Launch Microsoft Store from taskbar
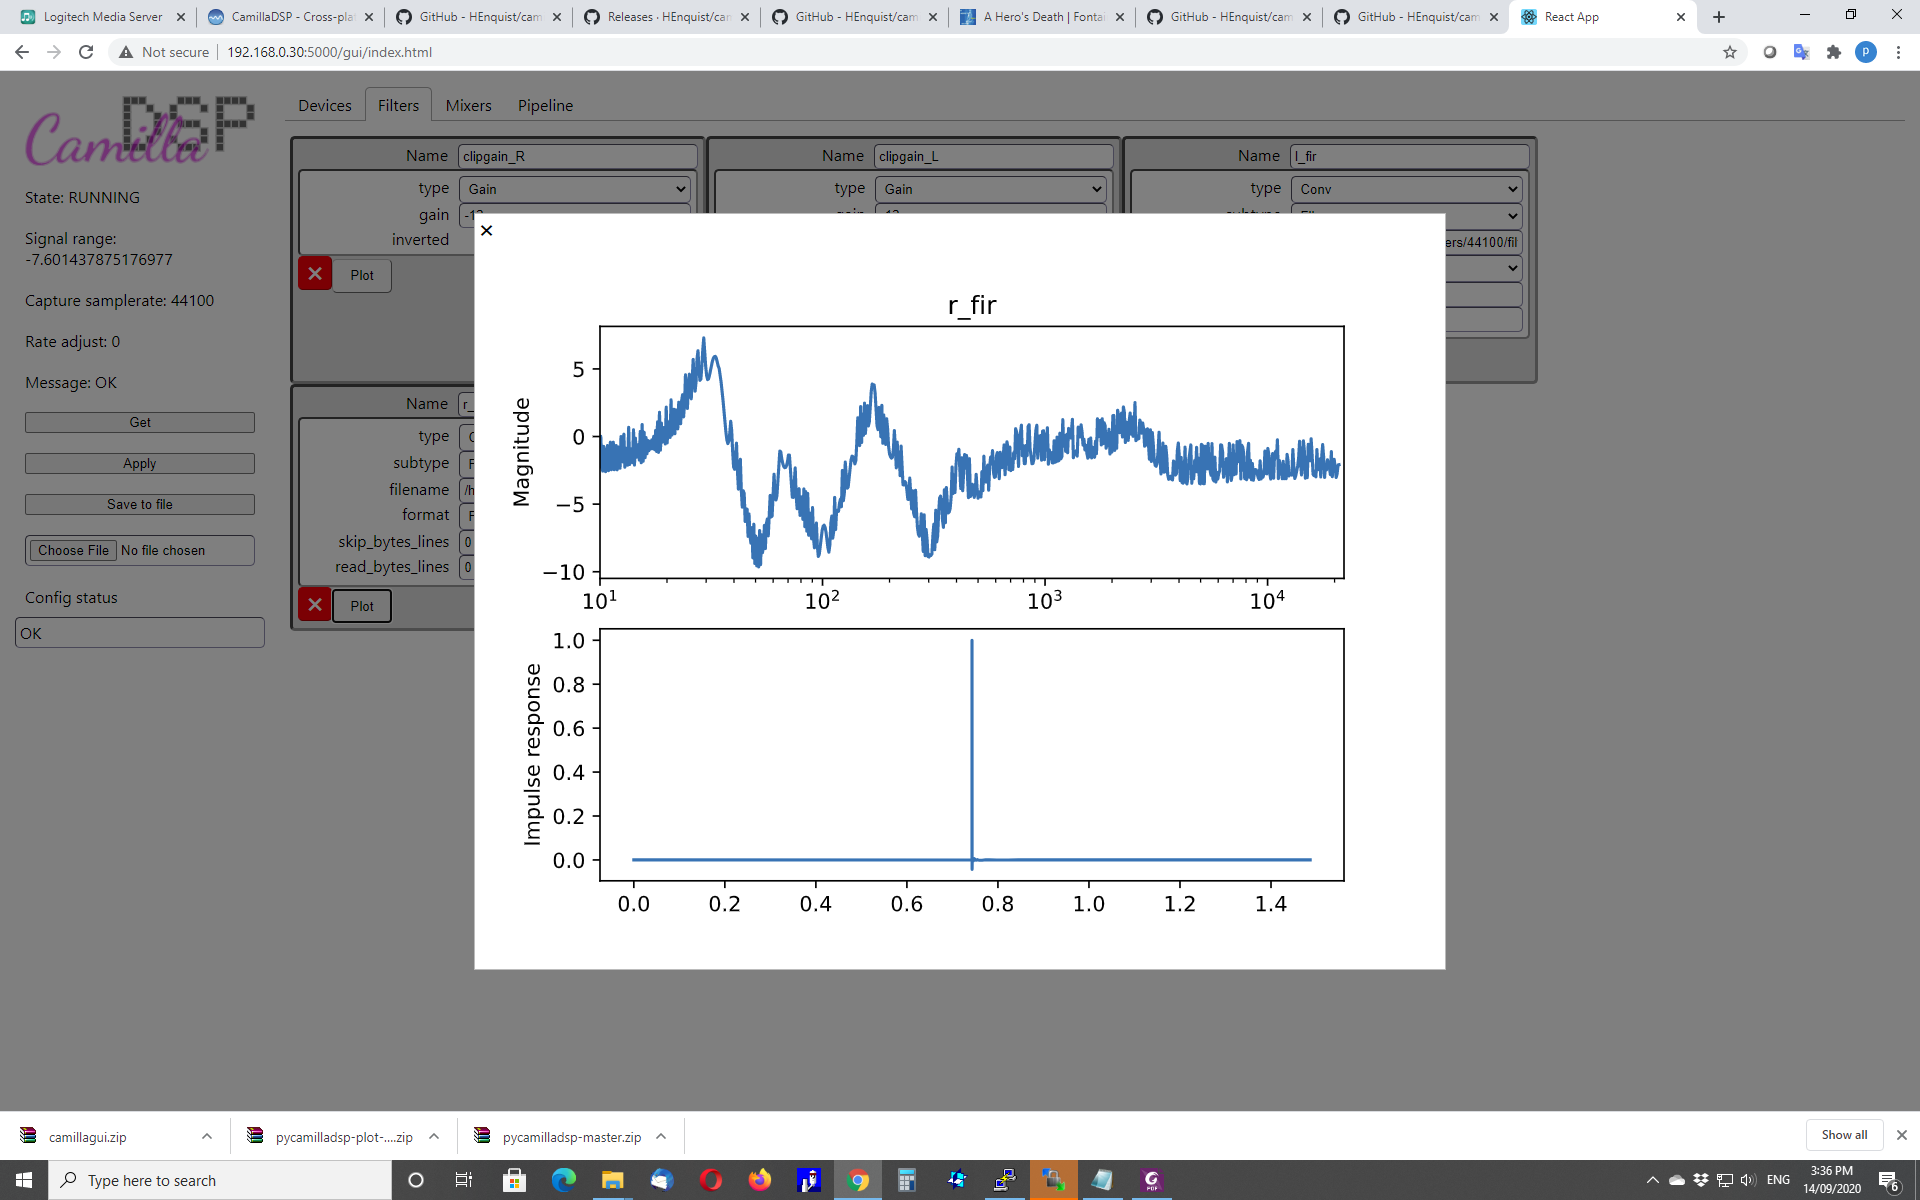 click(x=514, y=1180)
